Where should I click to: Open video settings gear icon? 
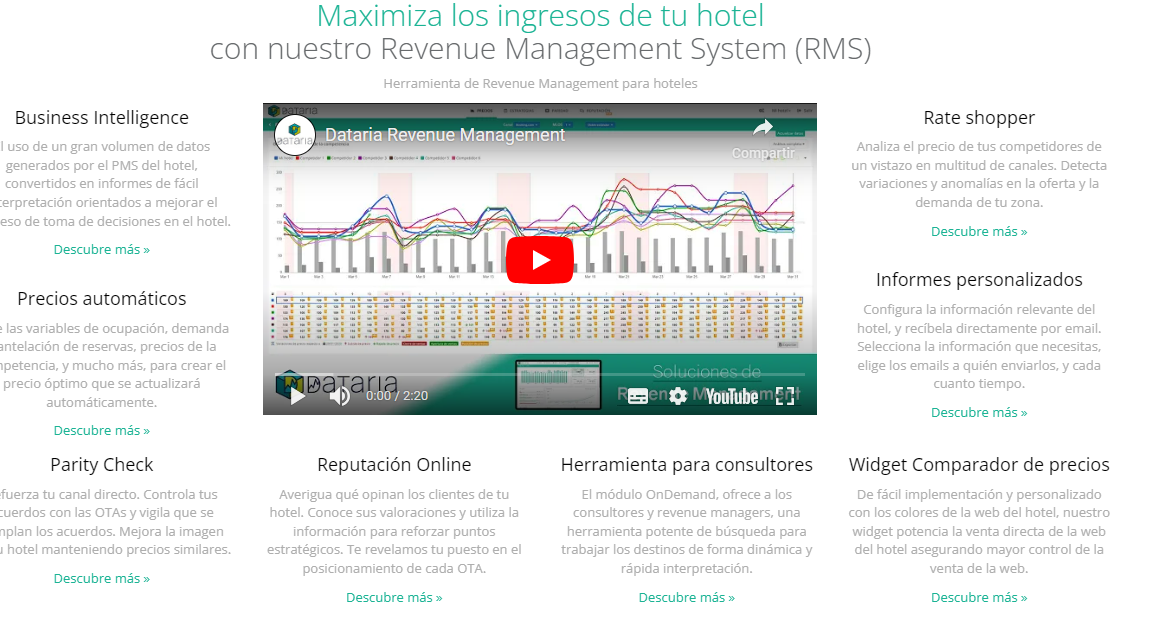677,397
